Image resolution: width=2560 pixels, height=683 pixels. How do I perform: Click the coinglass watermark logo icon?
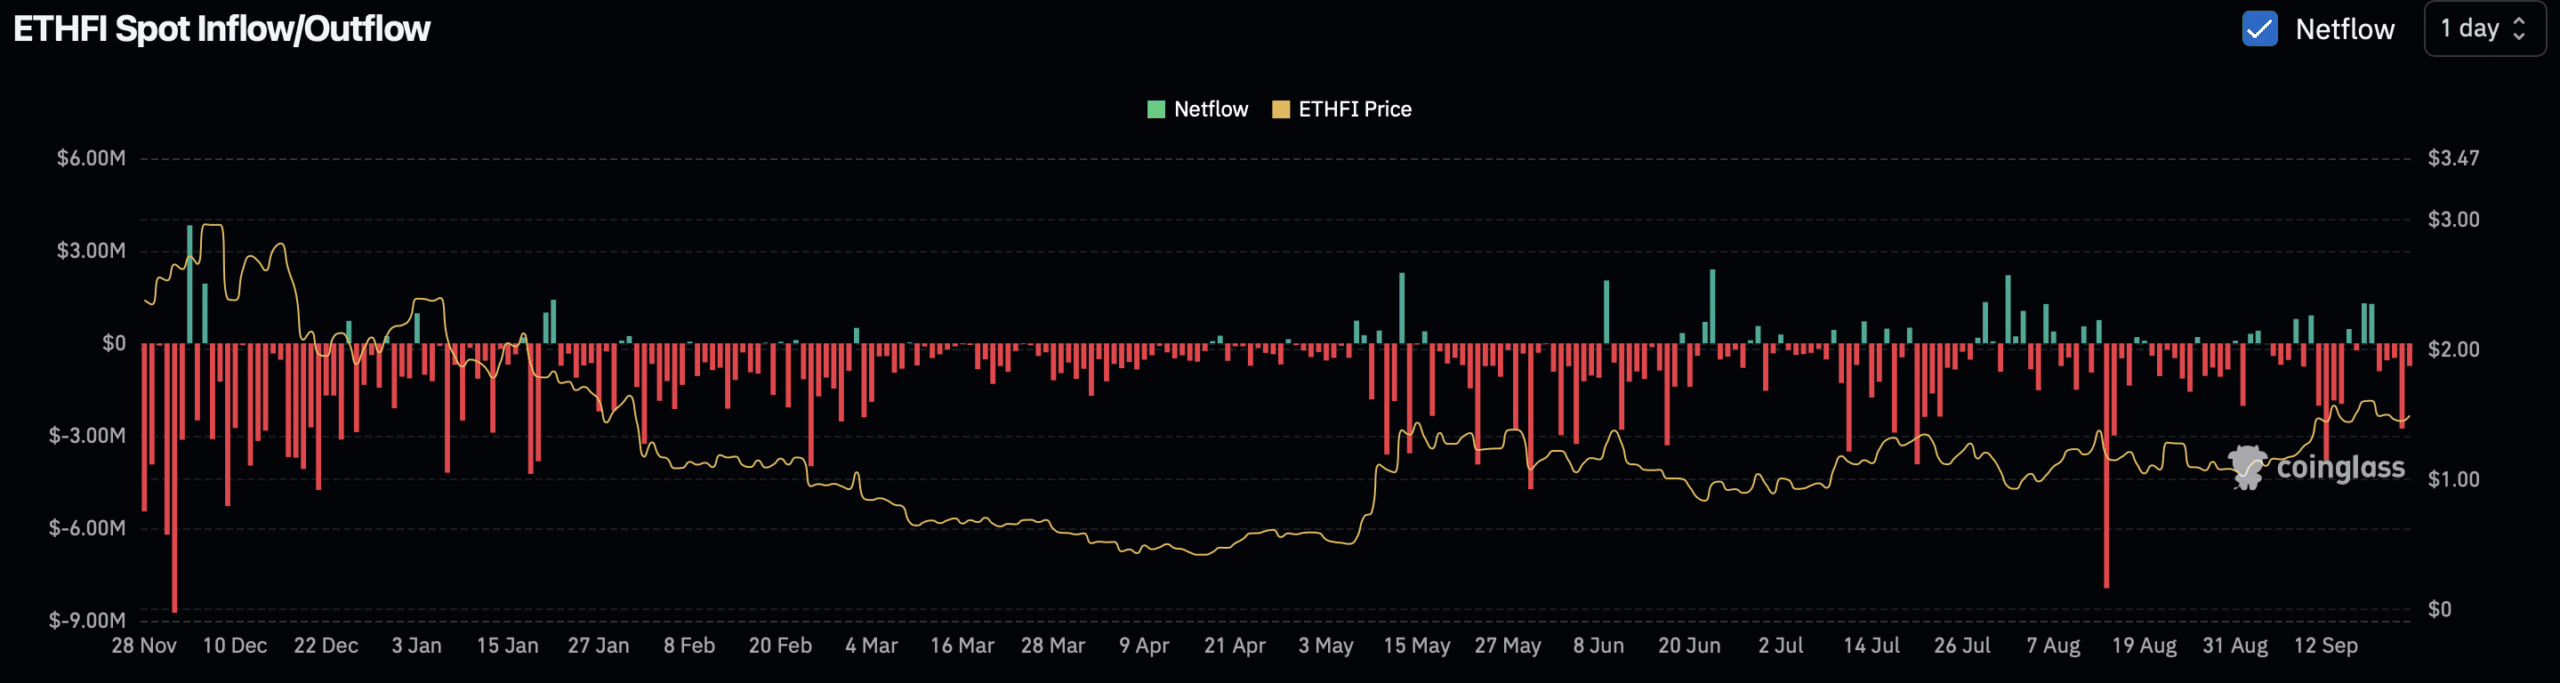2247,467
